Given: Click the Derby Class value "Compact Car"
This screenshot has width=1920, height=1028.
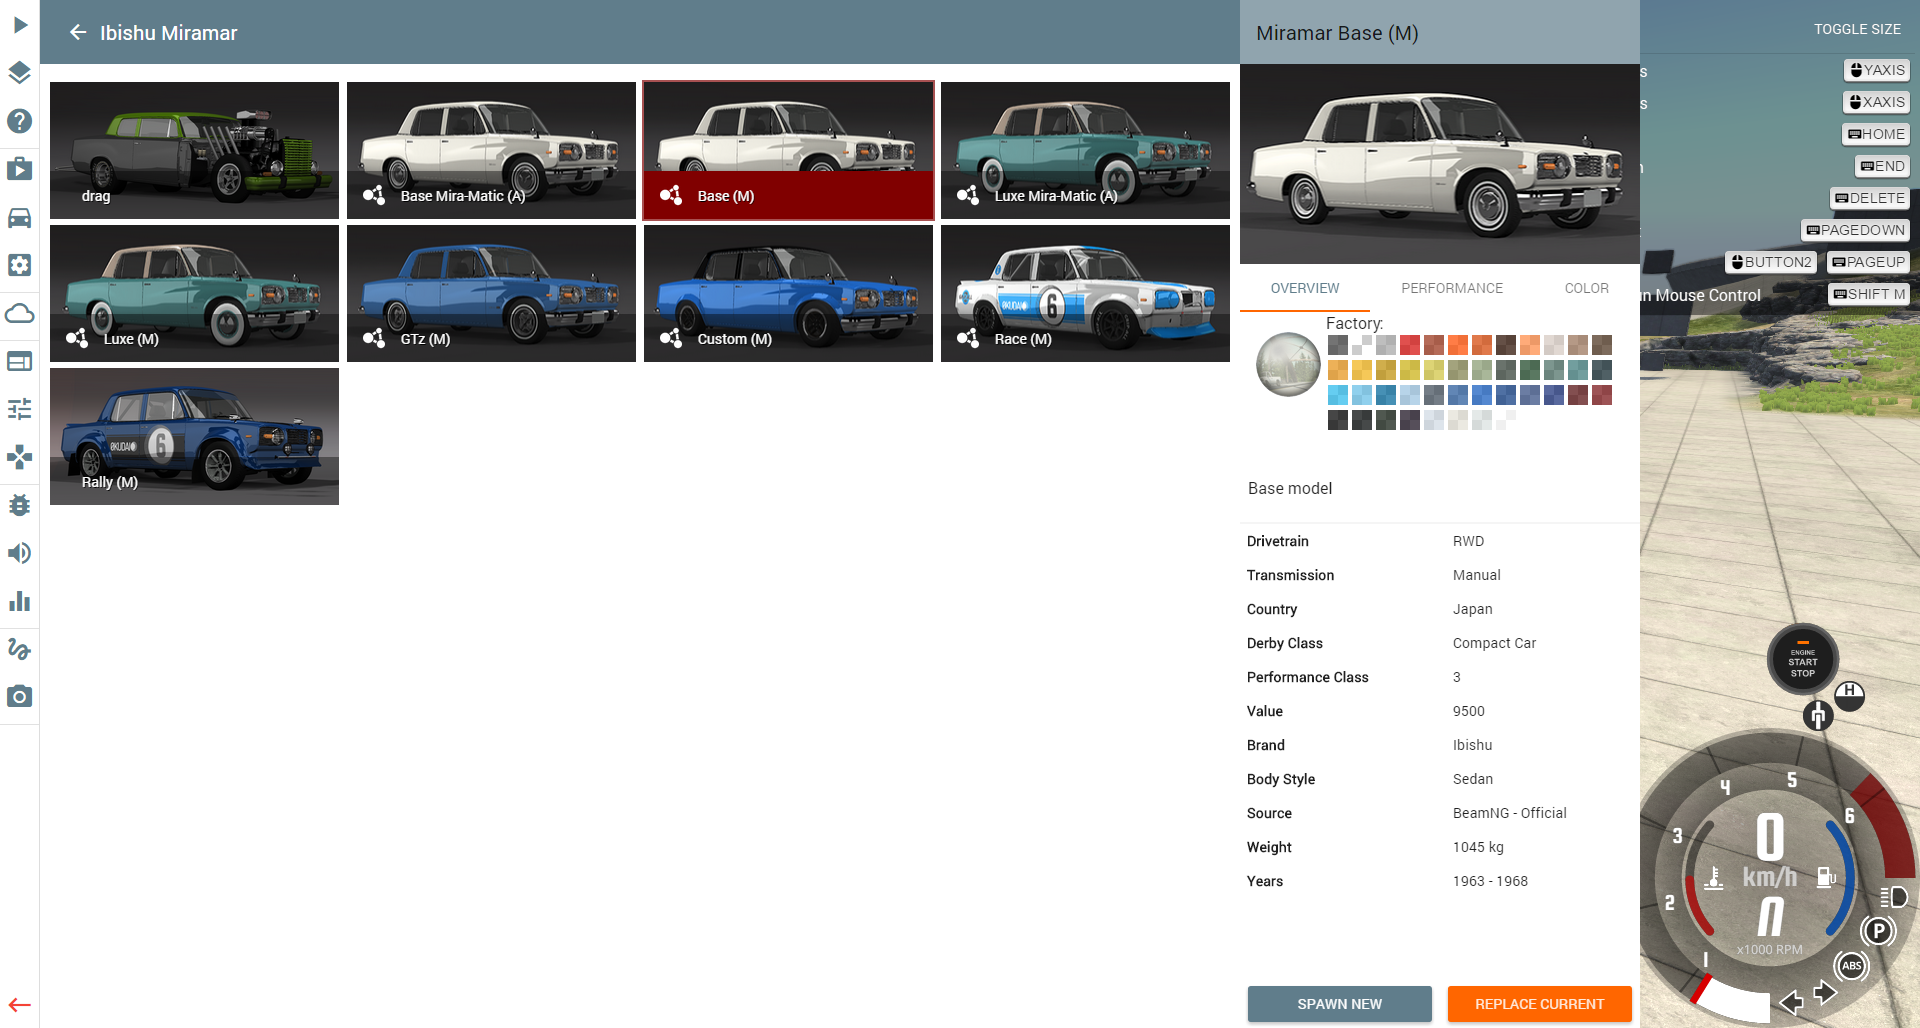Looking at the screenshot, I should (x=1494, y=643).
